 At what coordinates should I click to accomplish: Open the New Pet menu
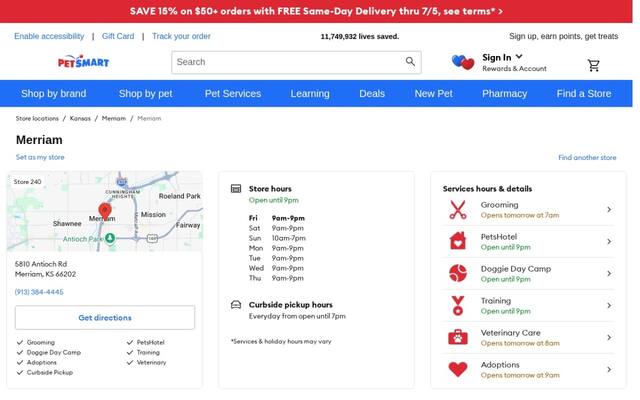click(x=433, y=93)
